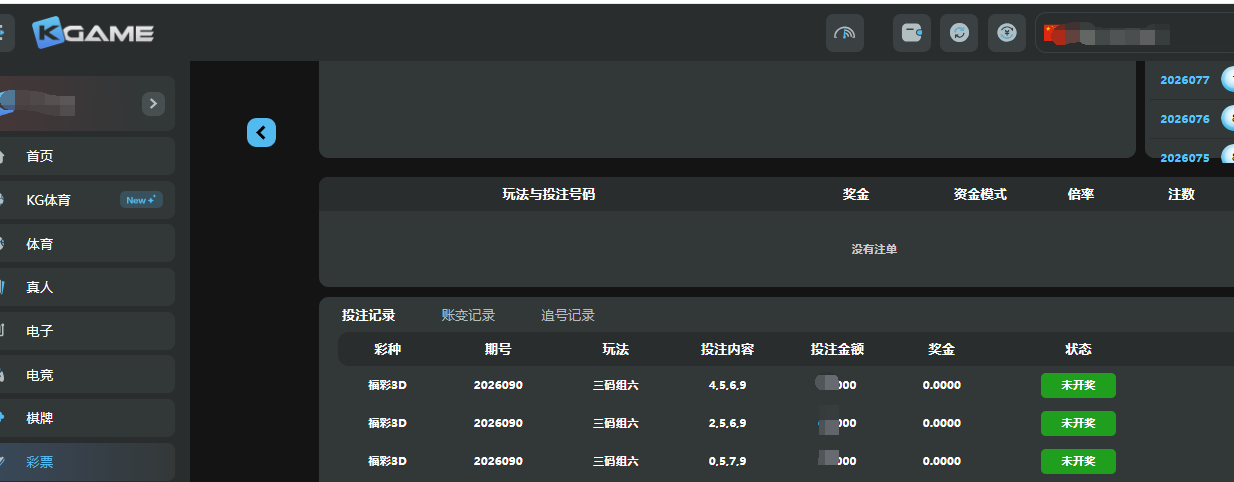Click the 玩法 column header in records

[x=615, y=349]
